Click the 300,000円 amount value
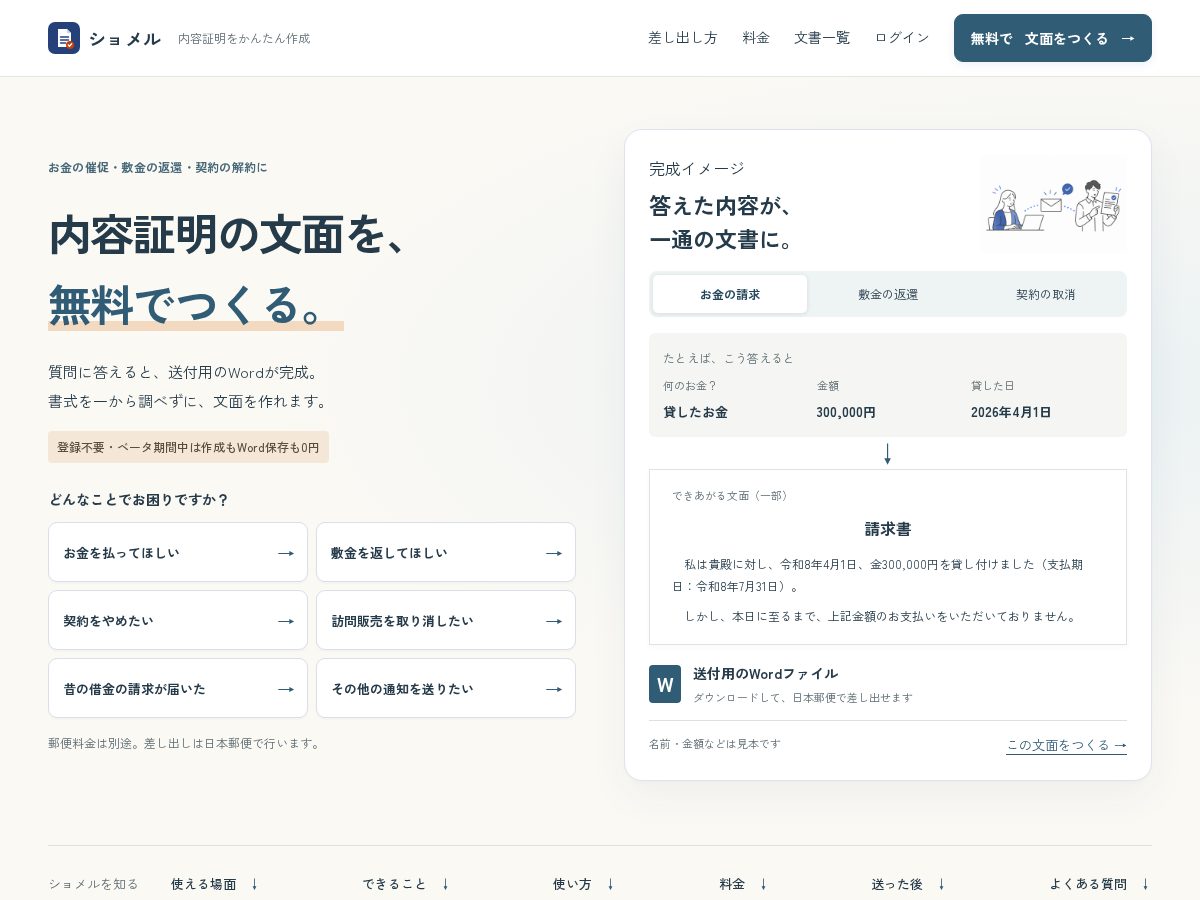Screen dimensions: 1200x900 click(x=846, y=412)
